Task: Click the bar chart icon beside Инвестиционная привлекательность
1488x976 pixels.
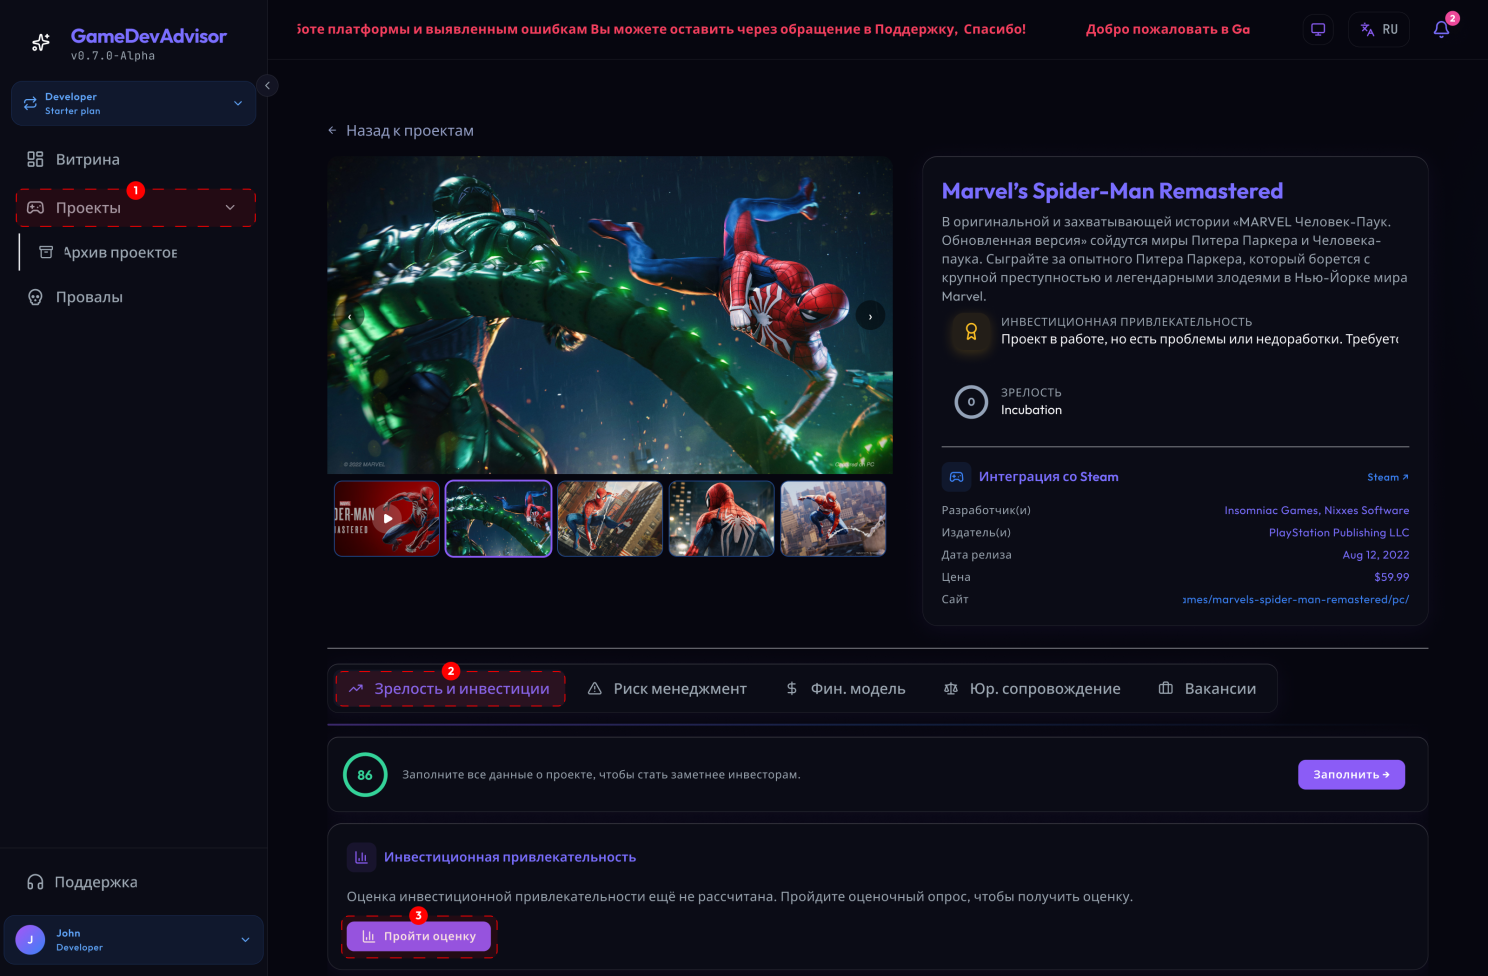Action: click(x=361, y=857)
